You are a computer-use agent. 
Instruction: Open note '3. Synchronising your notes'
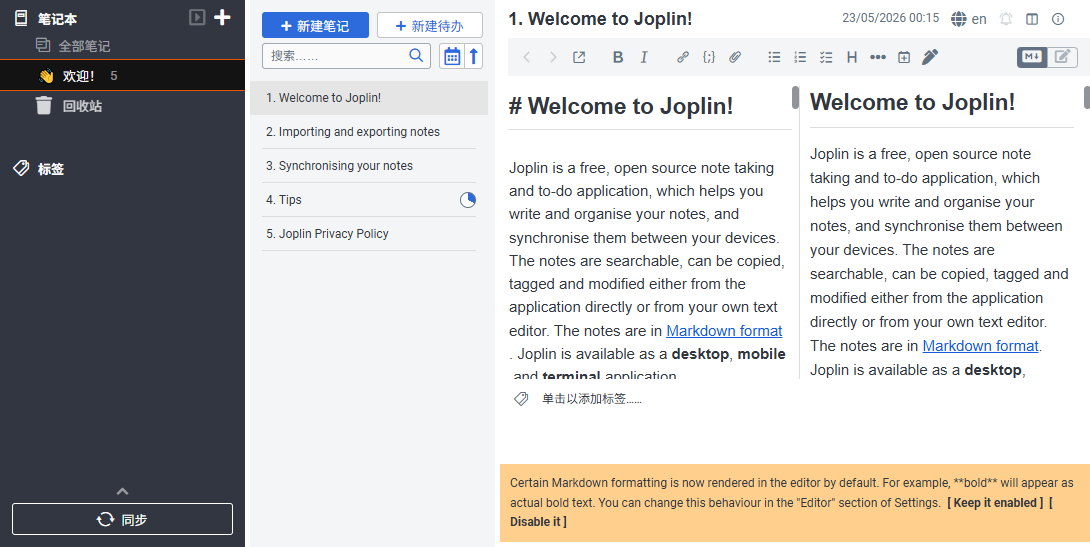pyautogui.click(x=369, y=165)
